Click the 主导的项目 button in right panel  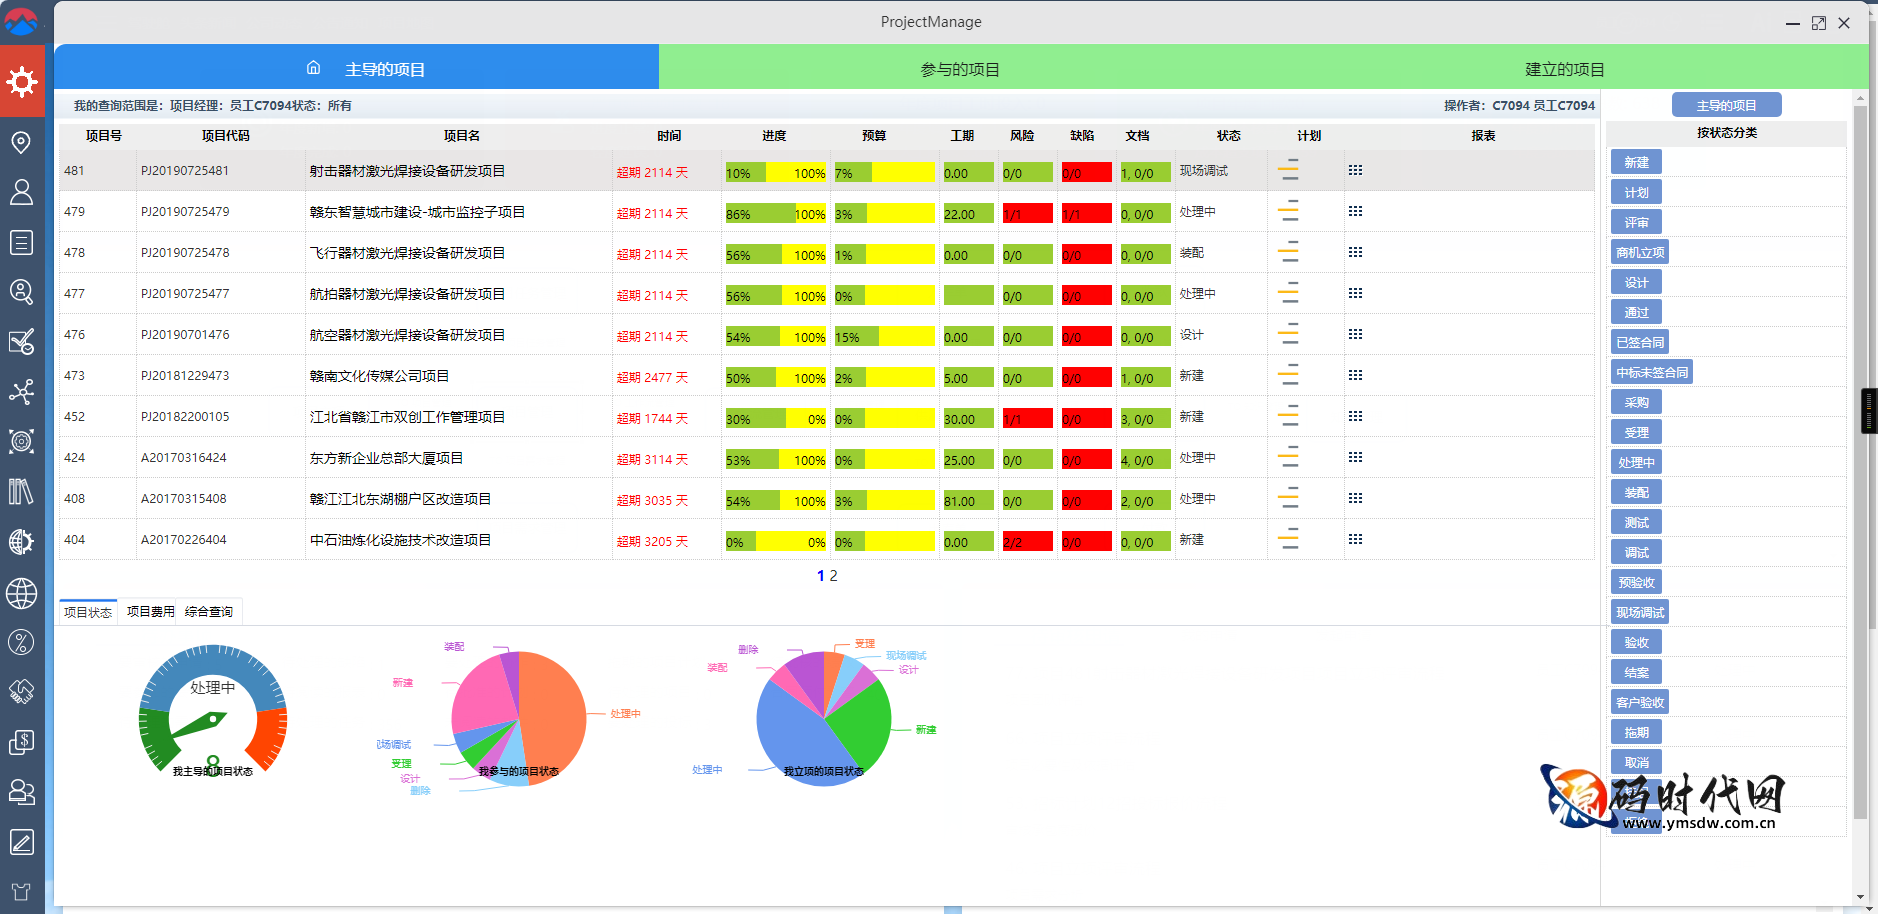click(1726, 105)
